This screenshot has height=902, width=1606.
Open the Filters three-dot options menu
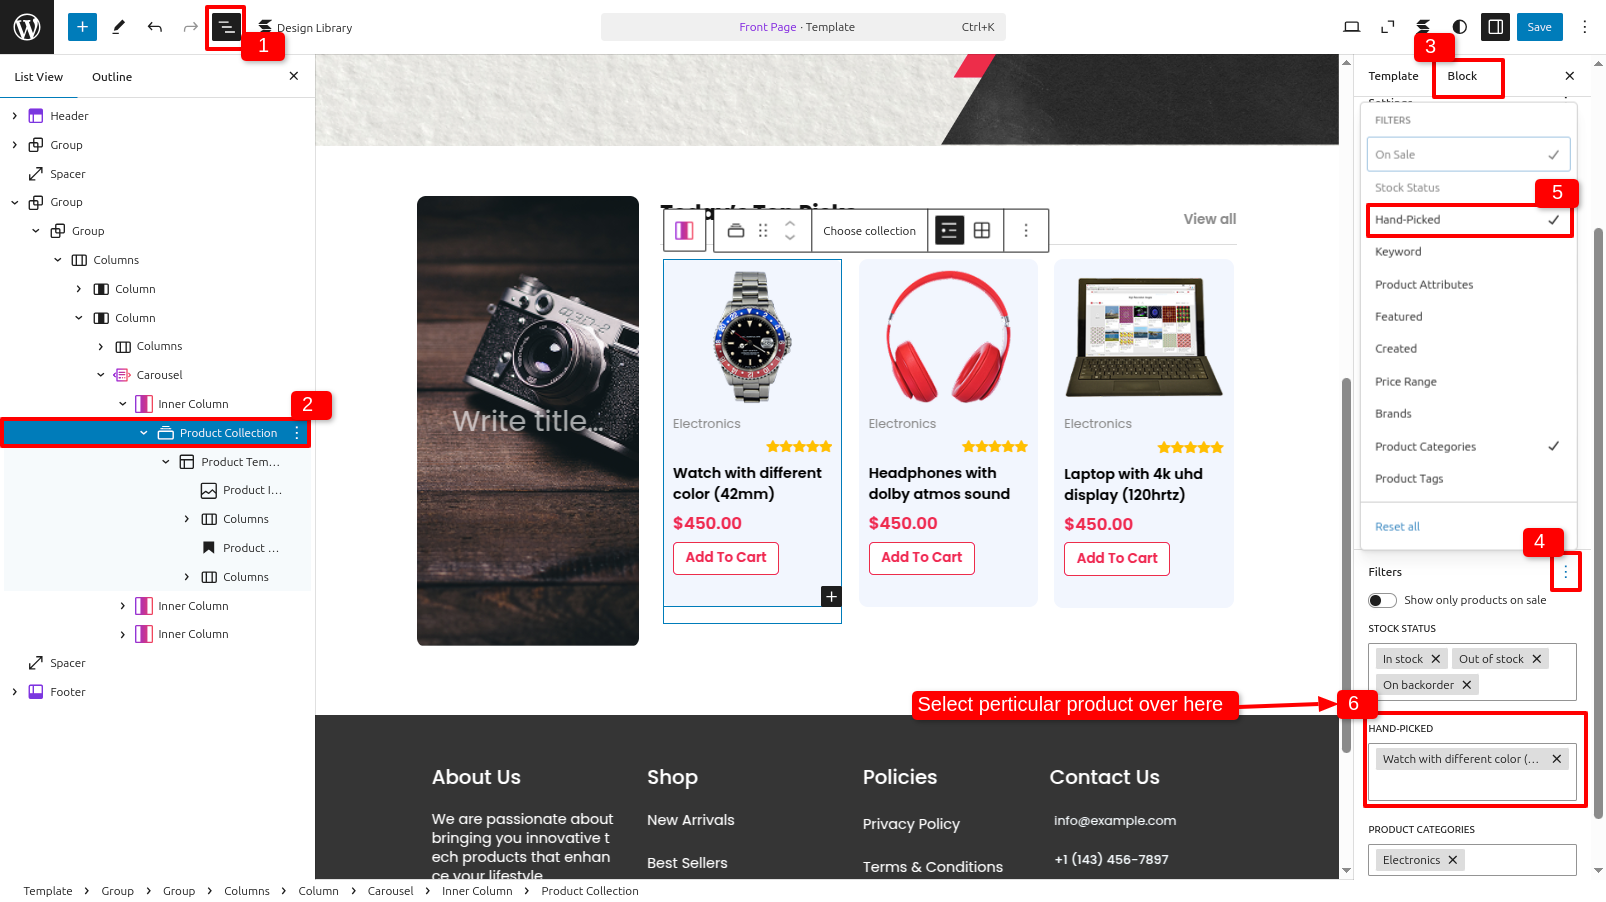pyautogui.click(x=1566, y=572)
